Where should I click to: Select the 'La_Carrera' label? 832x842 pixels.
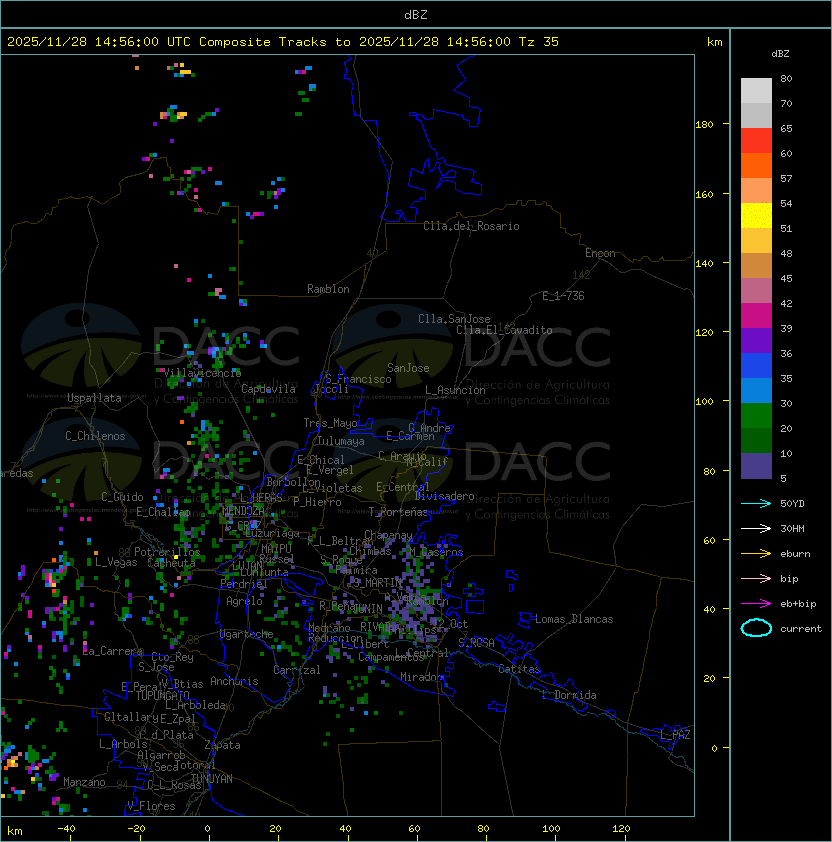113,651
